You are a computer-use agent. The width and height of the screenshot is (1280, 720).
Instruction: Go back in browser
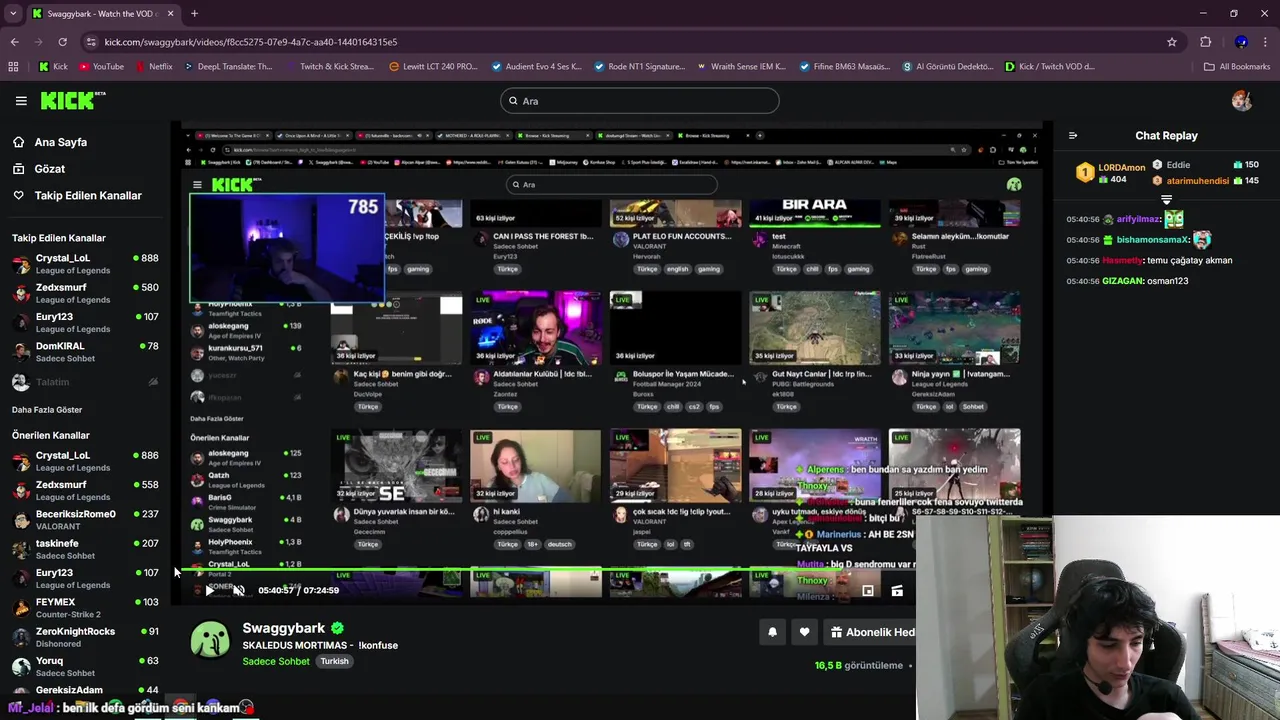pyautogui.click(x=14, y=42)
